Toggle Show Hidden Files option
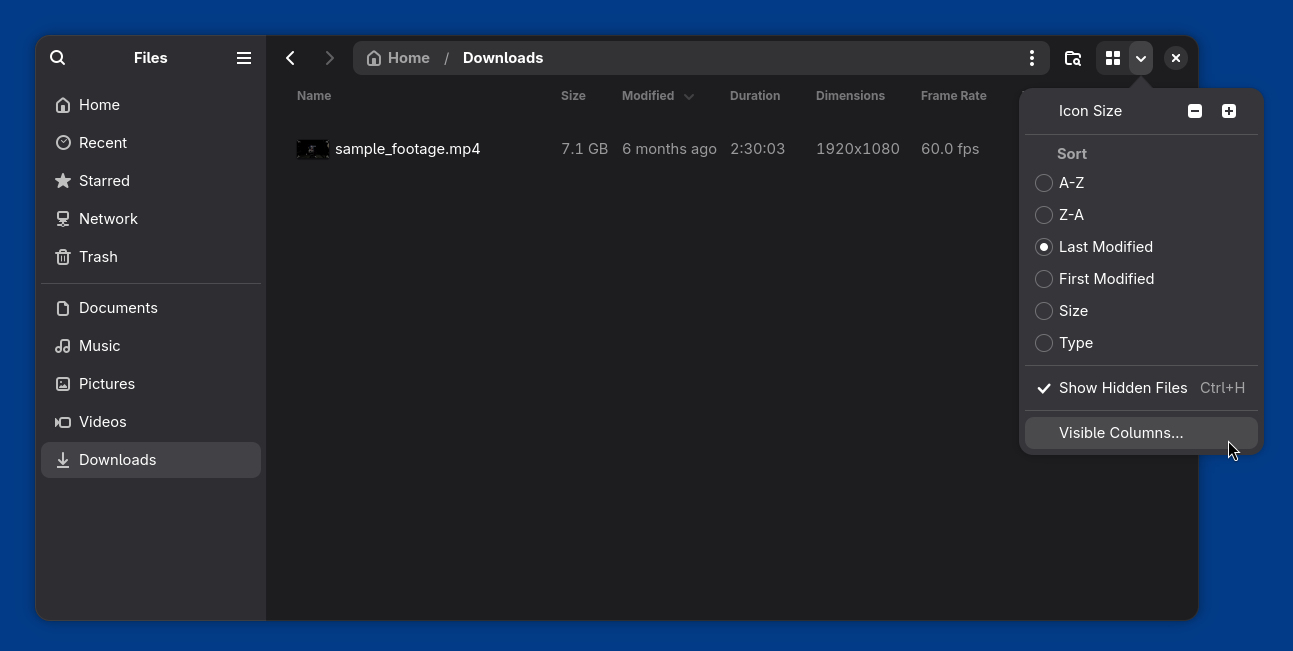Viewport: 1293px width, 651px height. 1122,388
